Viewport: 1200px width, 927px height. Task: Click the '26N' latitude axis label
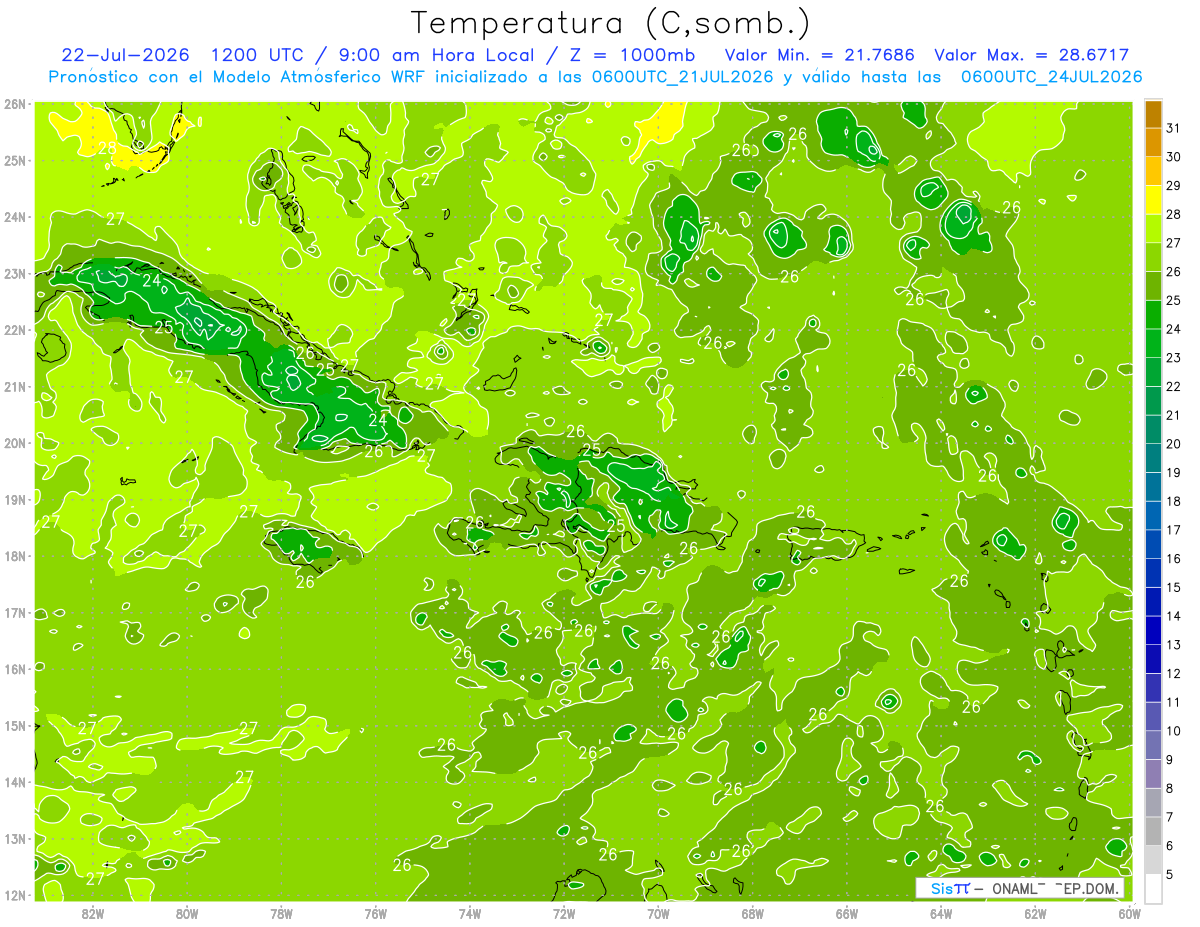14,103
